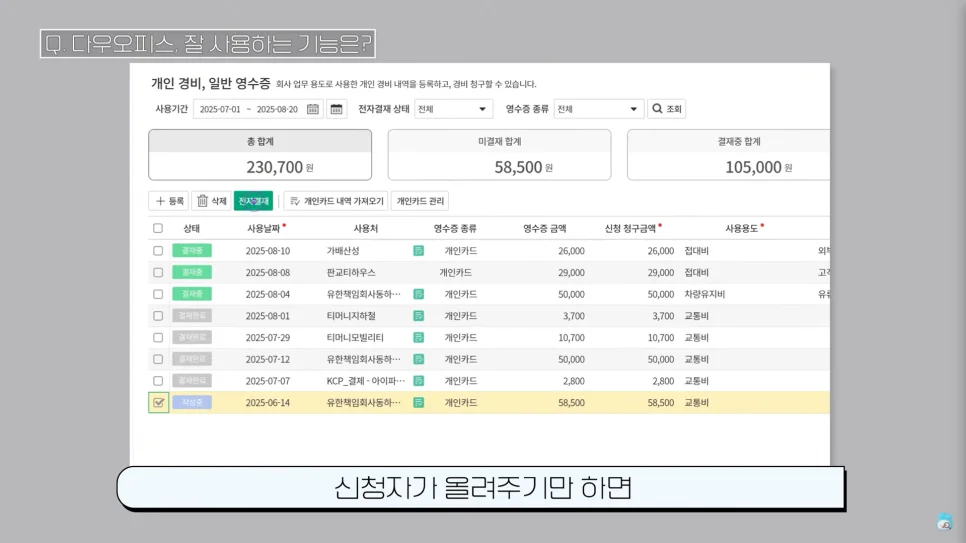
Task: Open receipt icon in 티머니모빌리티 row
Action: pos(419,338)
